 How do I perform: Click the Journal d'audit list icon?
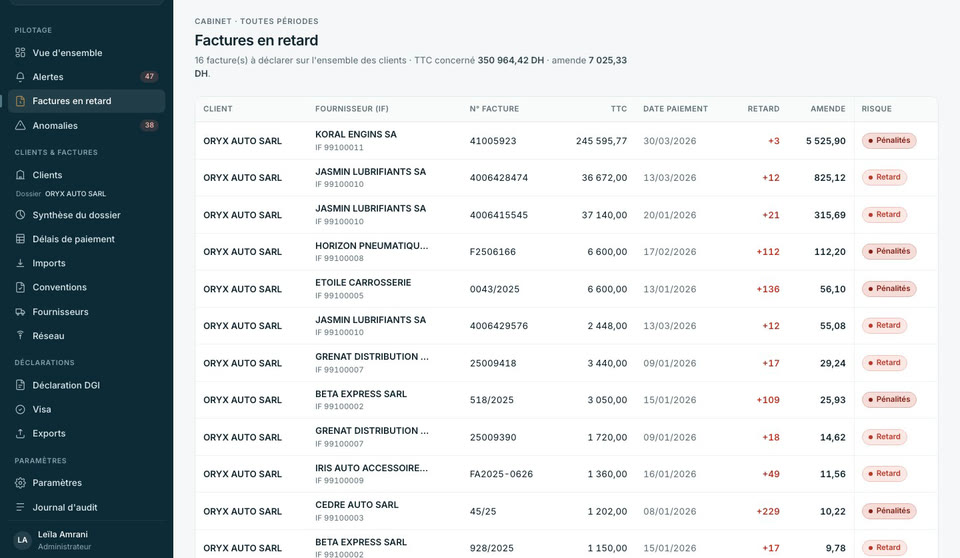tap(20, 507)
